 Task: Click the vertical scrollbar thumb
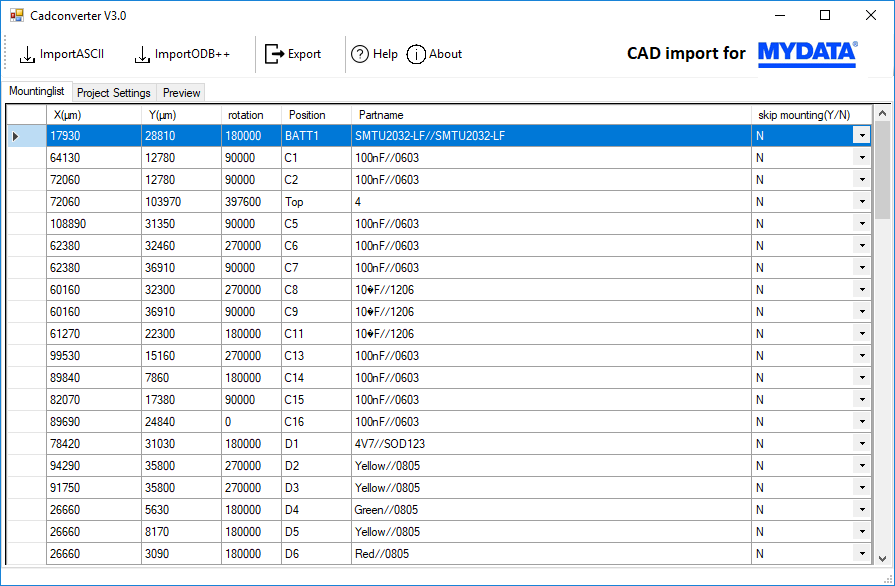[x=882, y=170]
